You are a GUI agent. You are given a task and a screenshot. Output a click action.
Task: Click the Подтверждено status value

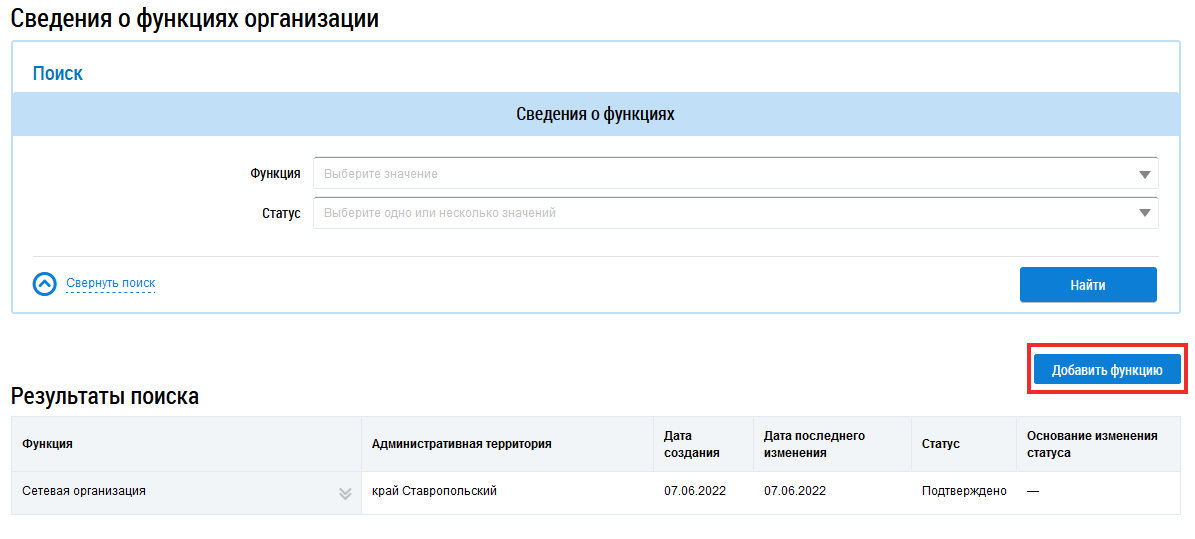(964, 491)
